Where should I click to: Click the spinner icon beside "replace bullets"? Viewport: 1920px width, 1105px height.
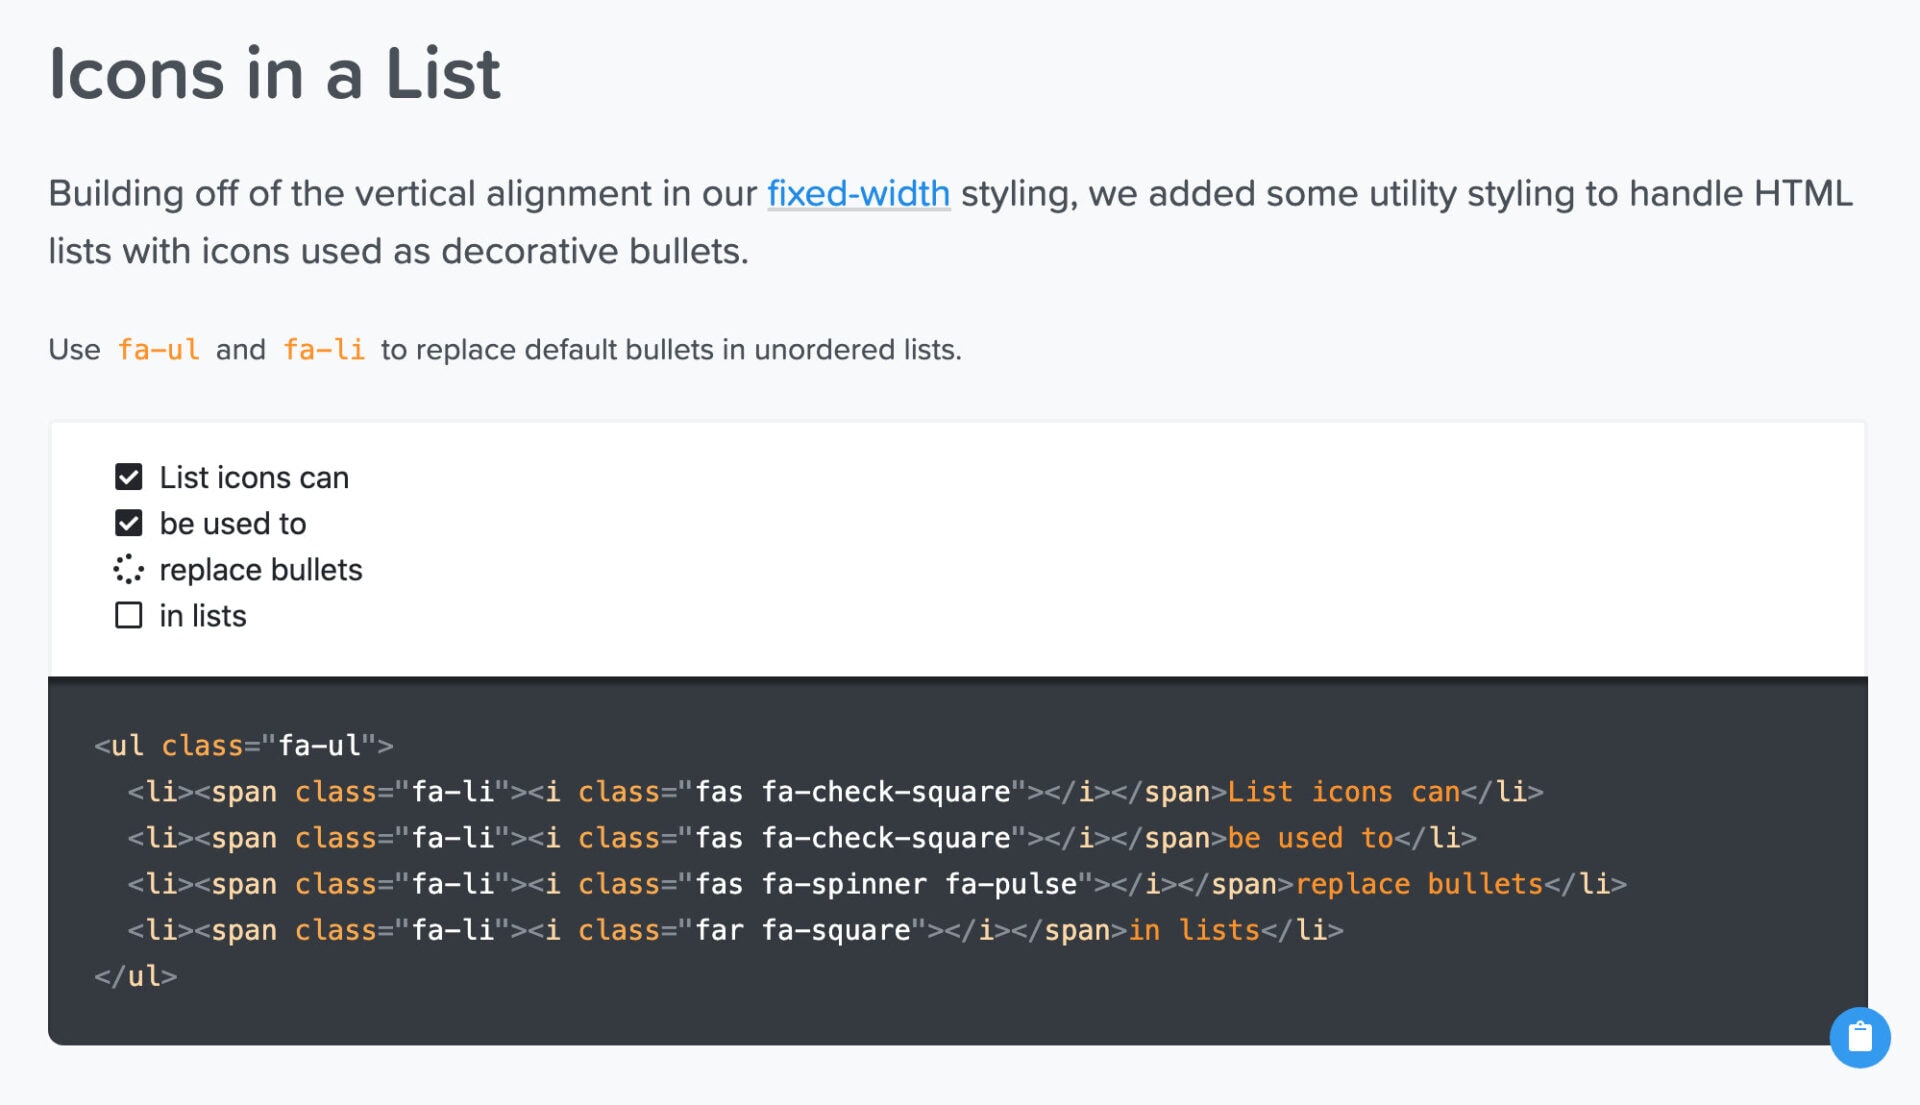coord(128,569)
